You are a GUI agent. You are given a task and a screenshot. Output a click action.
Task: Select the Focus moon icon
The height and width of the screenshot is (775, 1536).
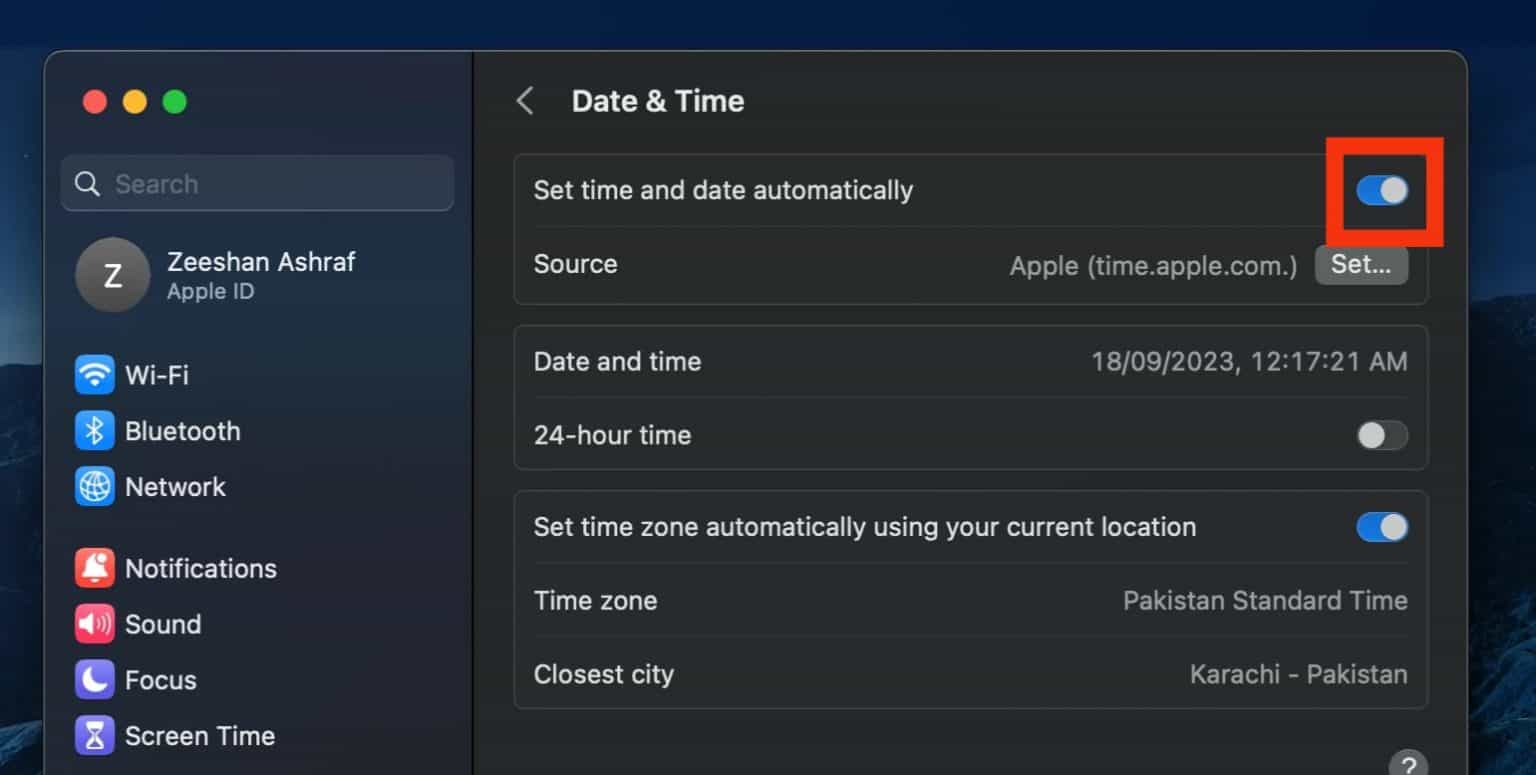95,680
